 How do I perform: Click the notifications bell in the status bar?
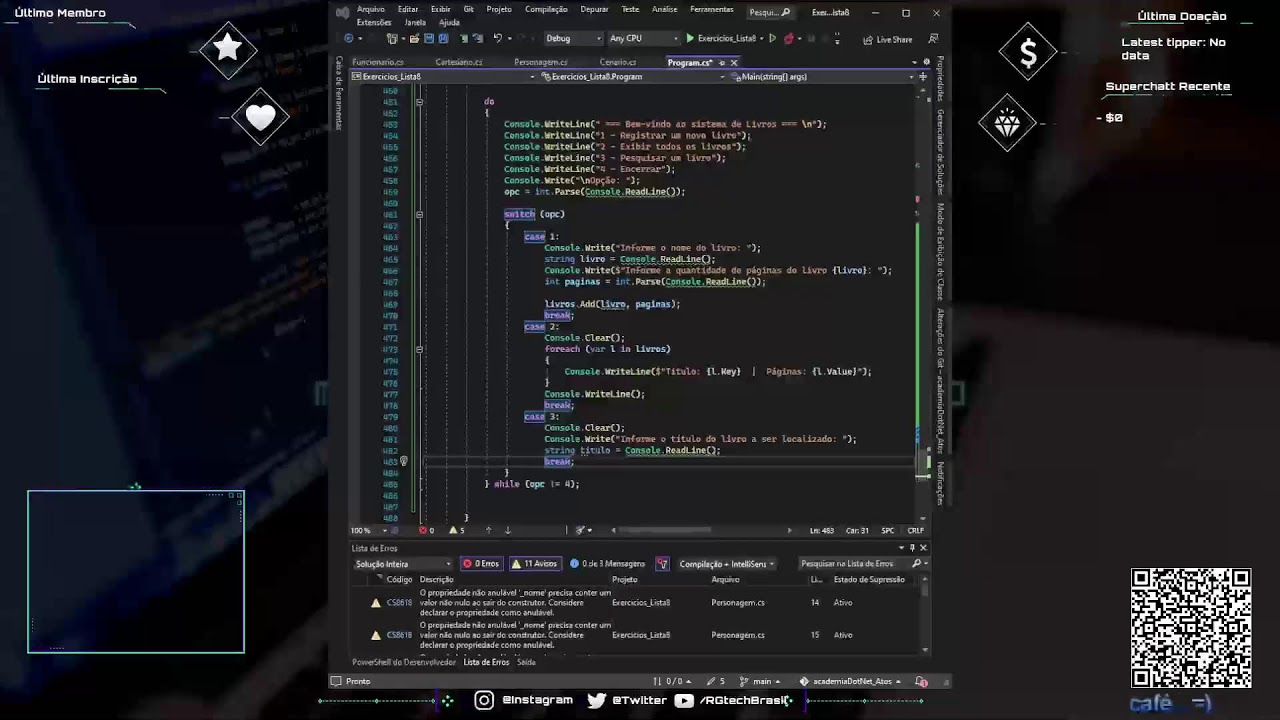(x=921, y=682)
